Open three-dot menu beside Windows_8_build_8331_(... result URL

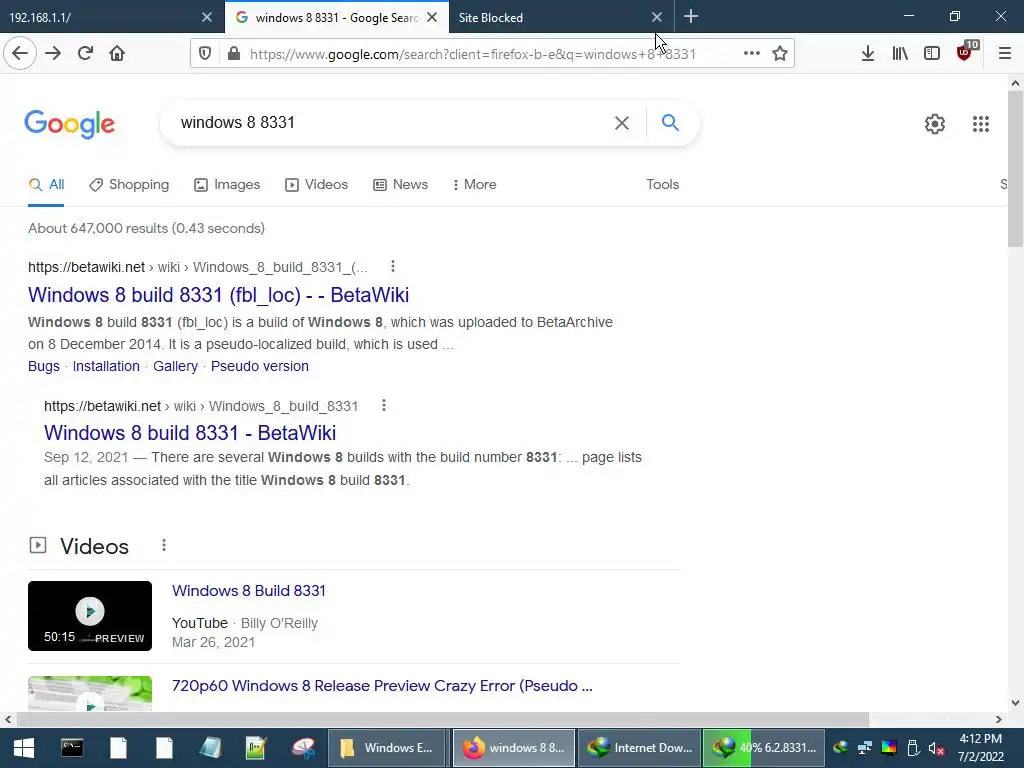(x=392, y=266)
